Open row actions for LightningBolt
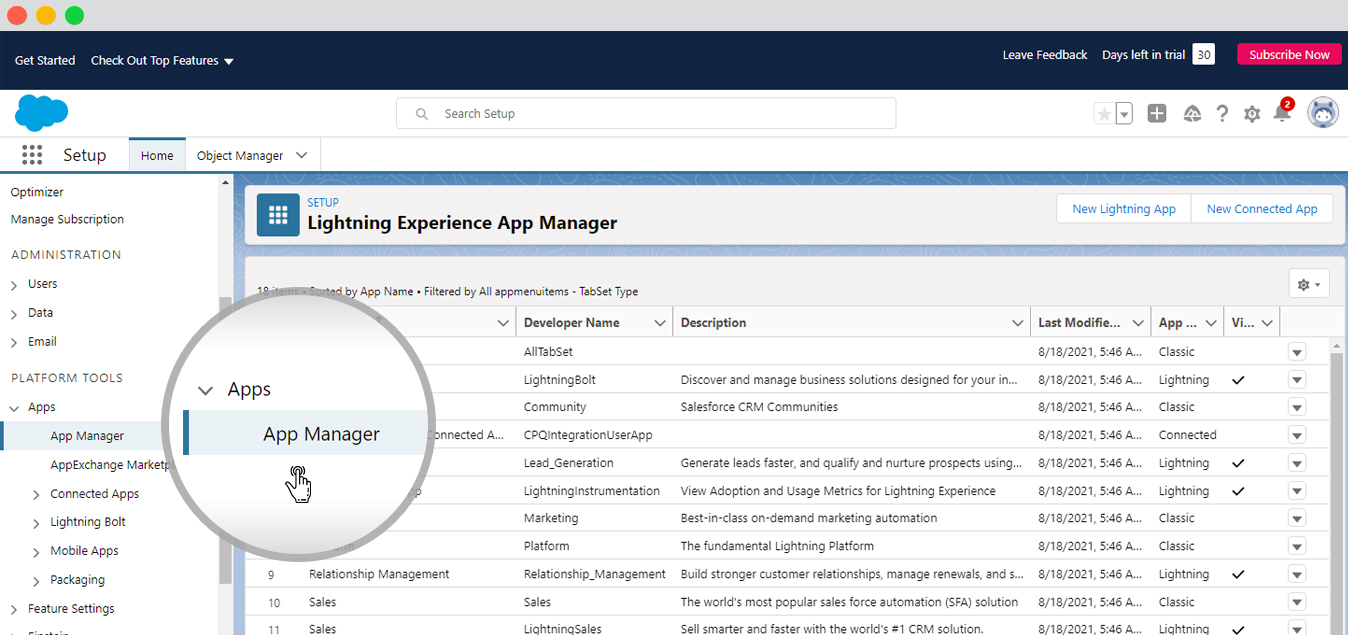This screenshot has width=1348, height=635. click(x=1297, y=380)
